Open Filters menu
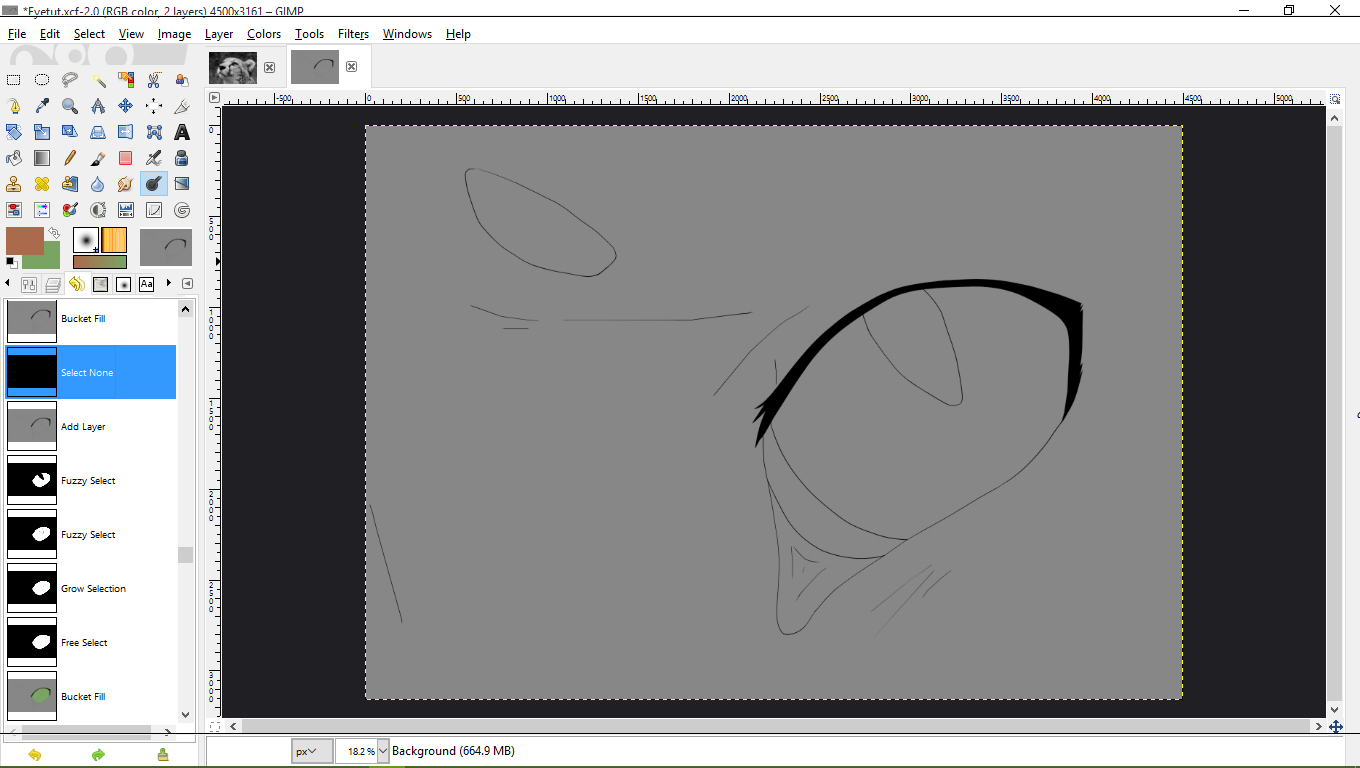 (353, 34)
